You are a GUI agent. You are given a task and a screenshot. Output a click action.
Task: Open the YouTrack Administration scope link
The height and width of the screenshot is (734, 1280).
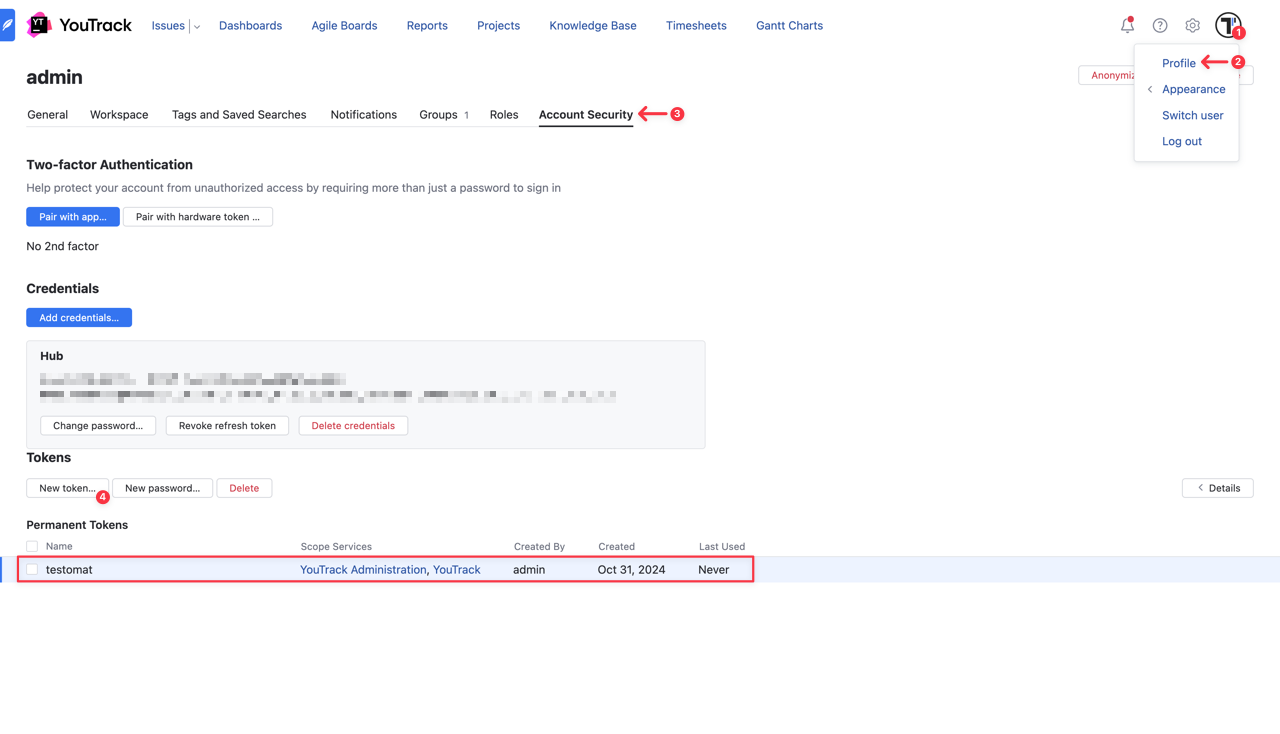[362, 568]
